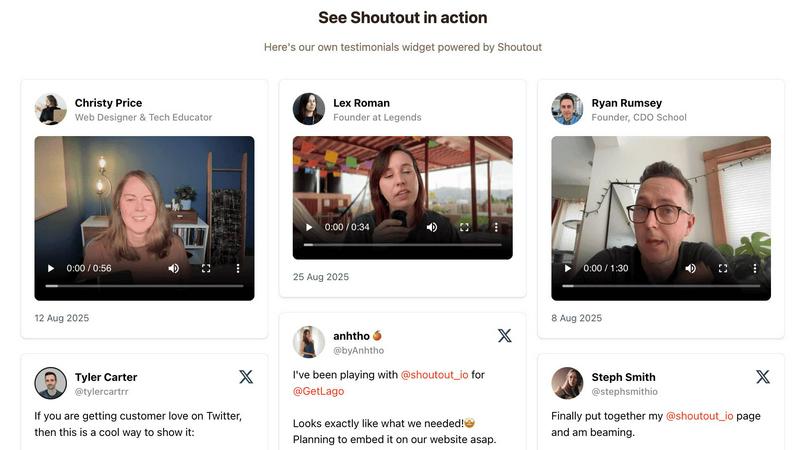
Task: Click Lex Roman's profile avatar
Action: pos(309,109)
